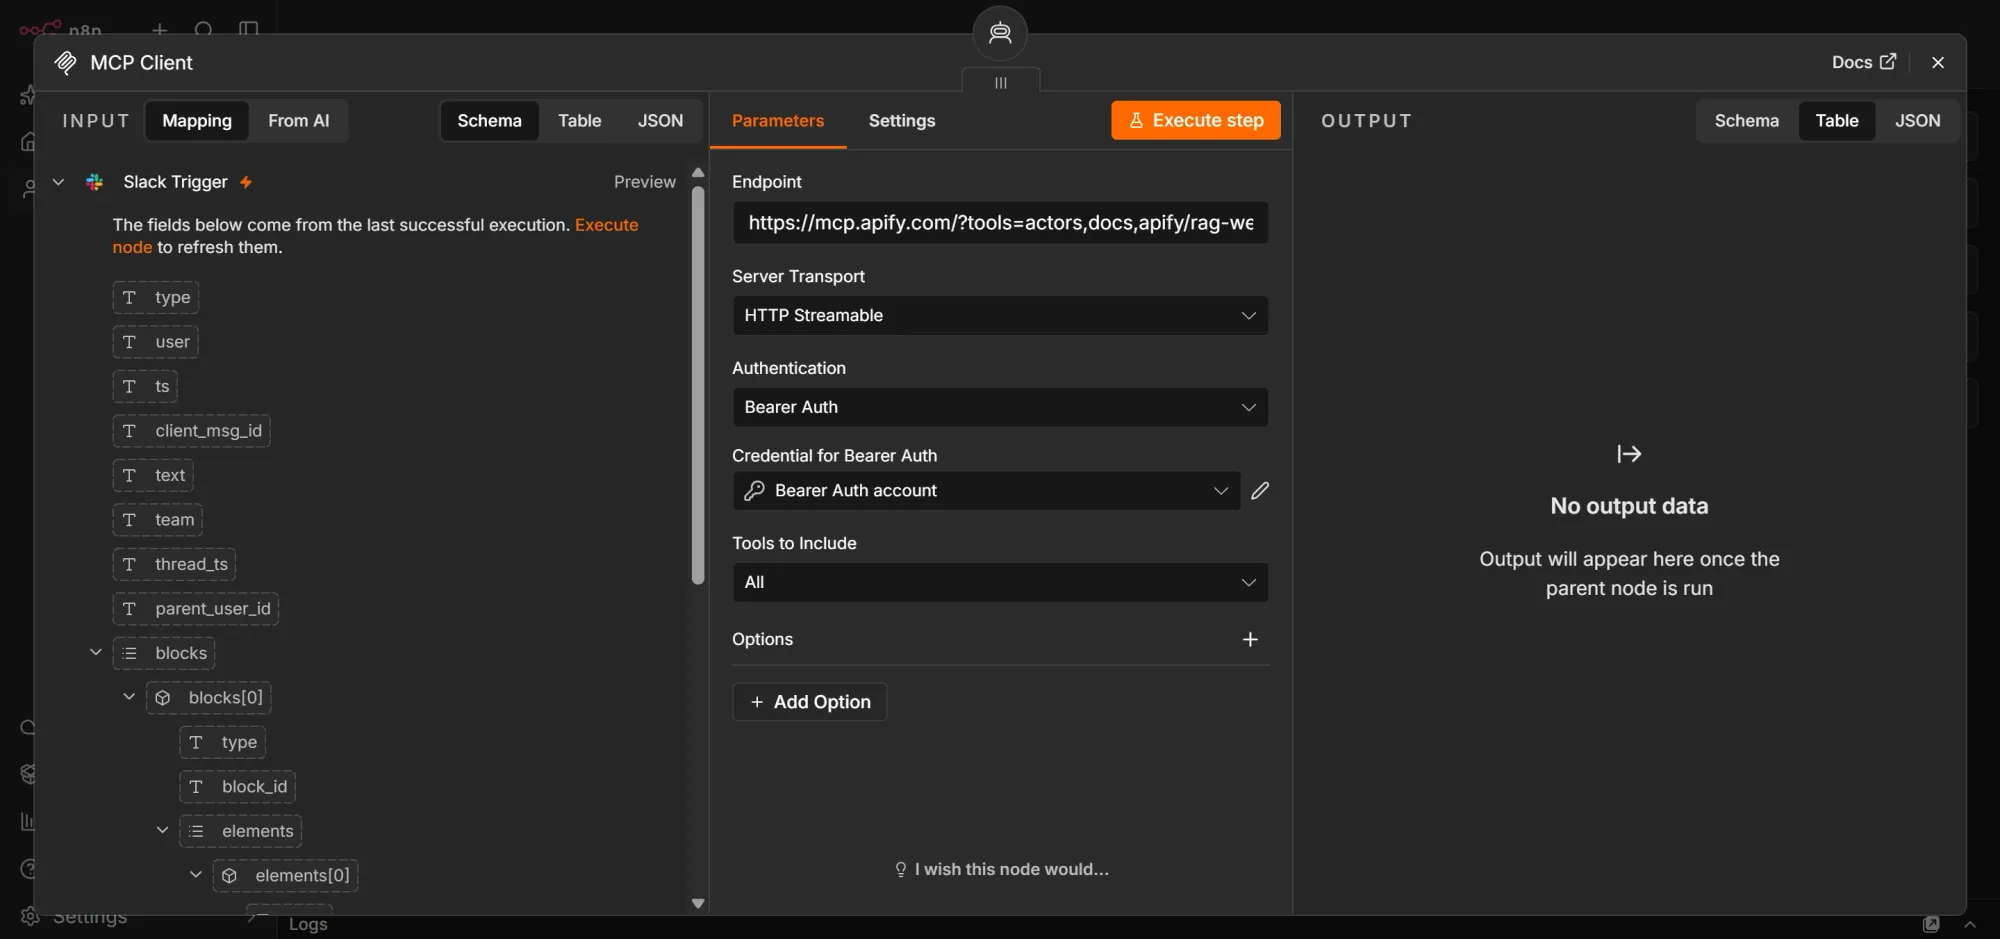
Task: Click the blocks[0] cube icon
Action: point(163,698)
